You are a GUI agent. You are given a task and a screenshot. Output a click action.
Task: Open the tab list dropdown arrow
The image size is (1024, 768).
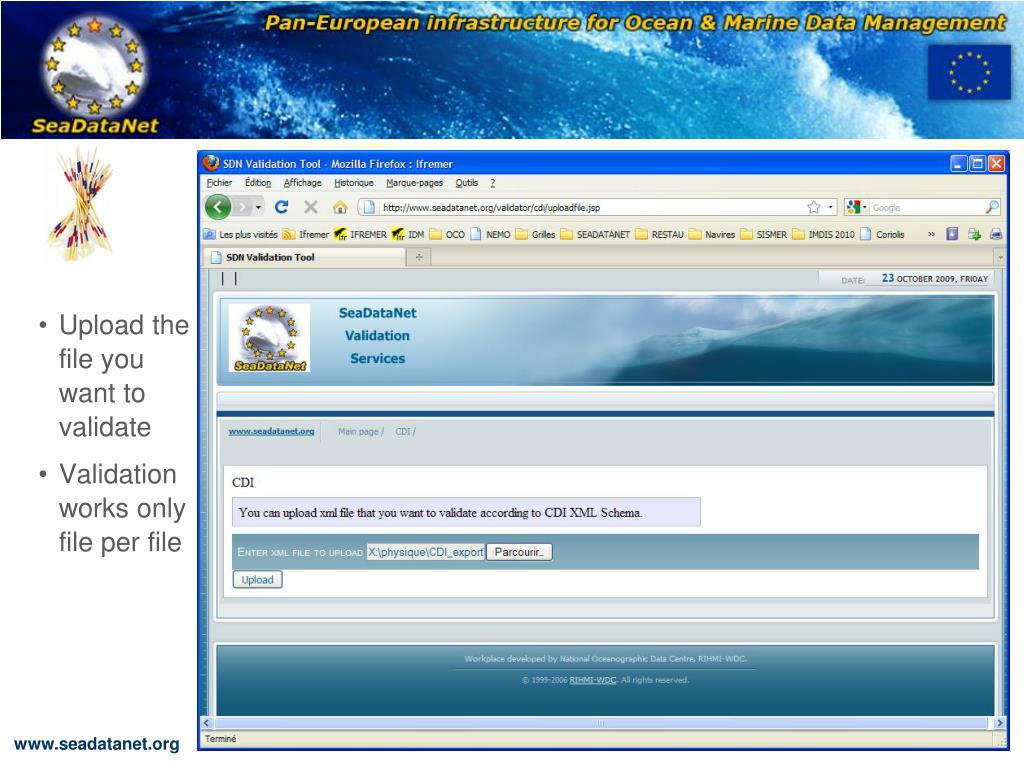pyautogui.click(x=1000, y=258)
